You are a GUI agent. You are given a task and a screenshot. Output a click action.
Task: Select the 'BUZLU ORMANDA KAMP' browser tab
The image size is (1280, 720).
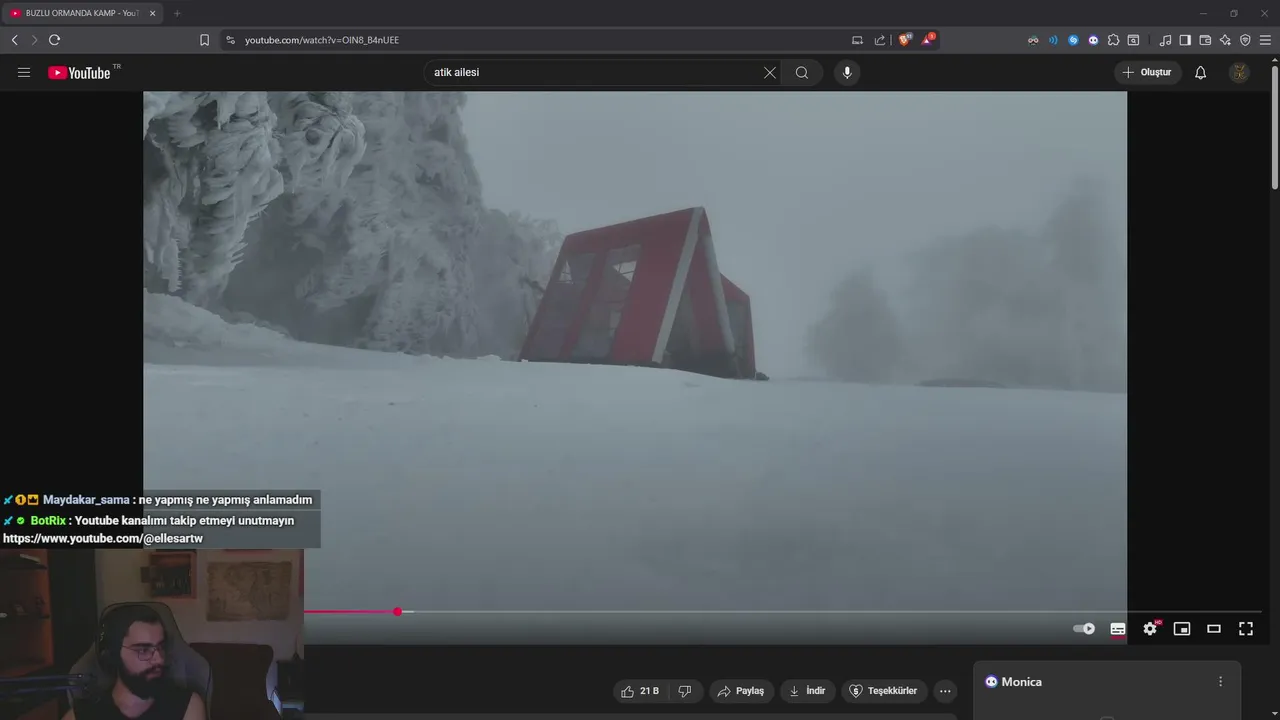[80, 13]
